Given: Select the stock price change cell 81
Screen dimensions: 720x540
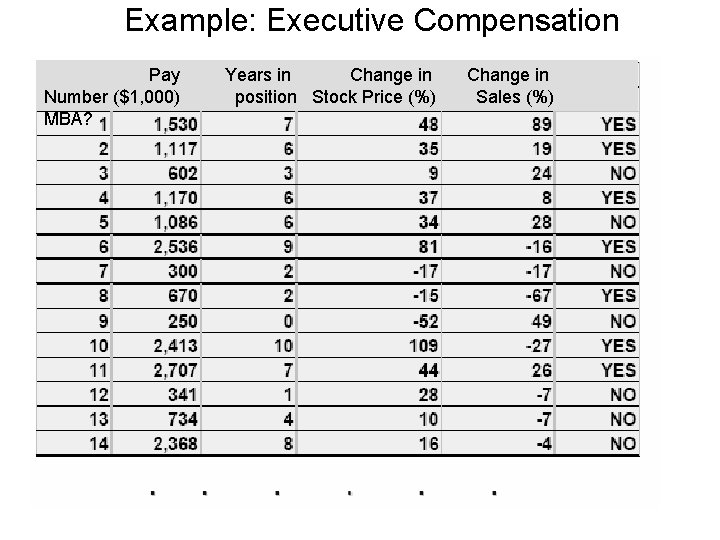Looking at the screenshot, I should pos(427,247).
